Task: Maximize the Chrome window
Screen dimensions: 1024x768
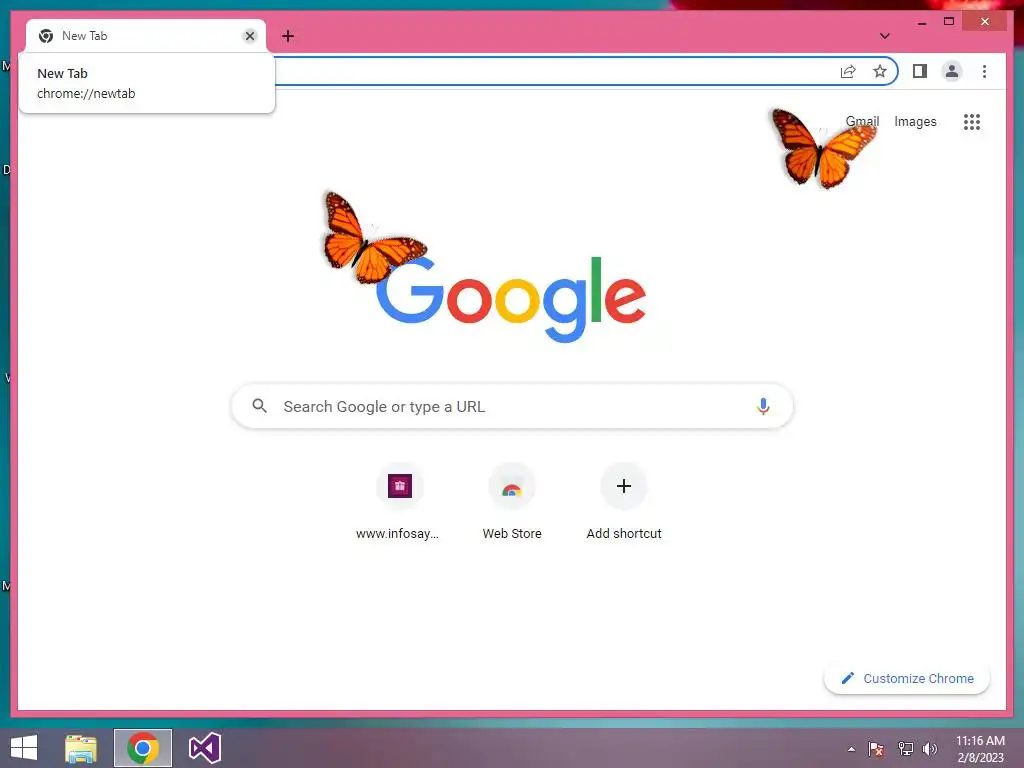Action: [949, 22]
